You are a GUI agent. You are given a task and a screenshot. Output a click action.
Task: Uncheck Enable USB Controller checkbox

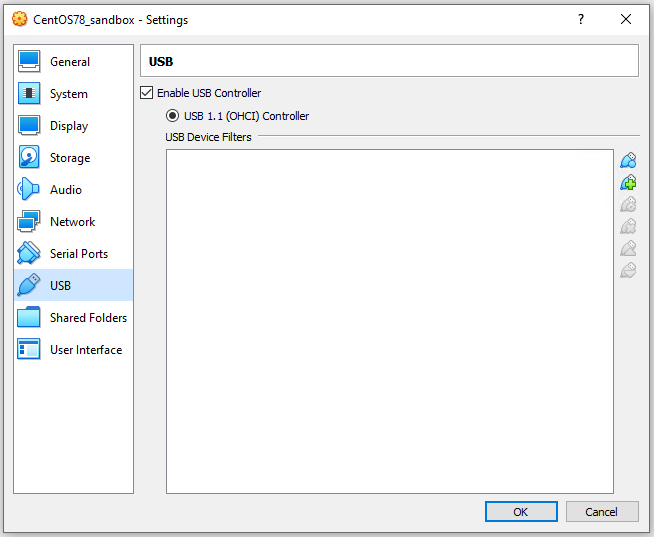[x=147, y=93]
